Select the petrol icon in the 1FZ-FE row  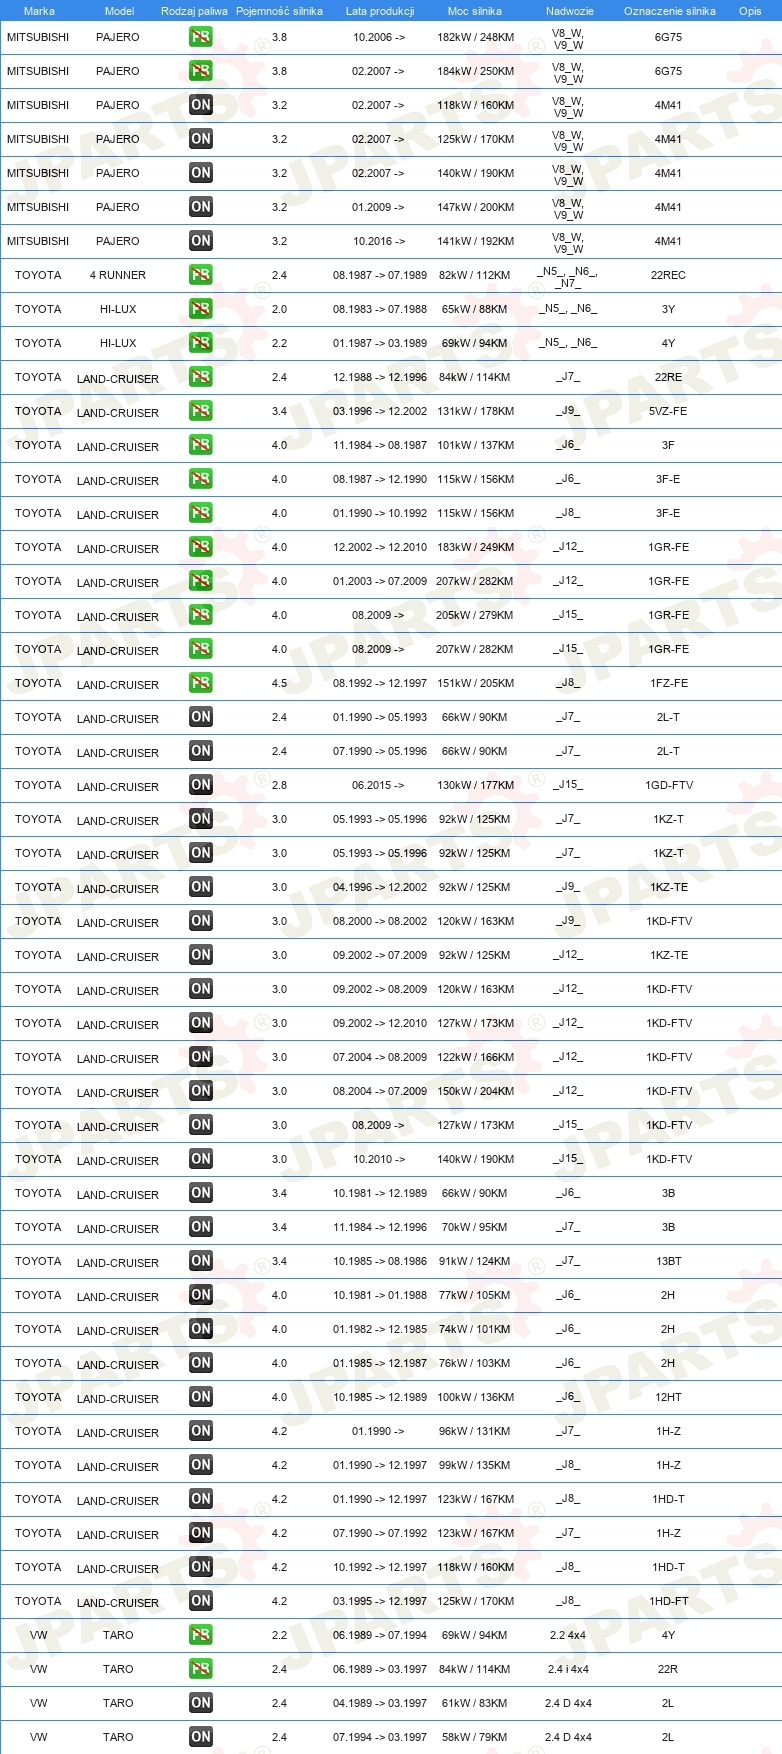(x=201, y=683)
